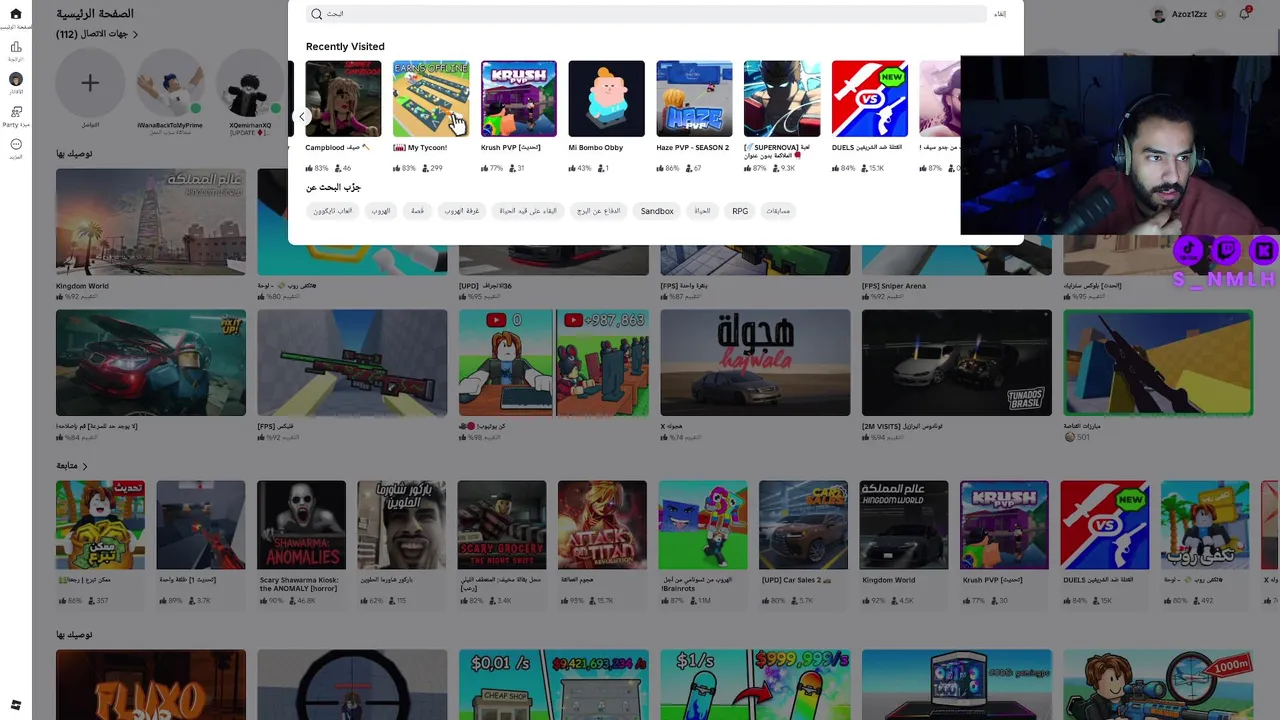Open the Azoz1zzz profile avatar
The width and height of the screenshot is (1280, 720).
coord(1159,14)
